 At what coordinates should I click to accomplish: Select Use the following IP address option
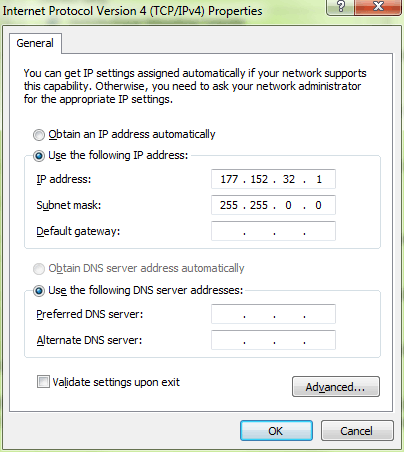click(x=39, y=156)
